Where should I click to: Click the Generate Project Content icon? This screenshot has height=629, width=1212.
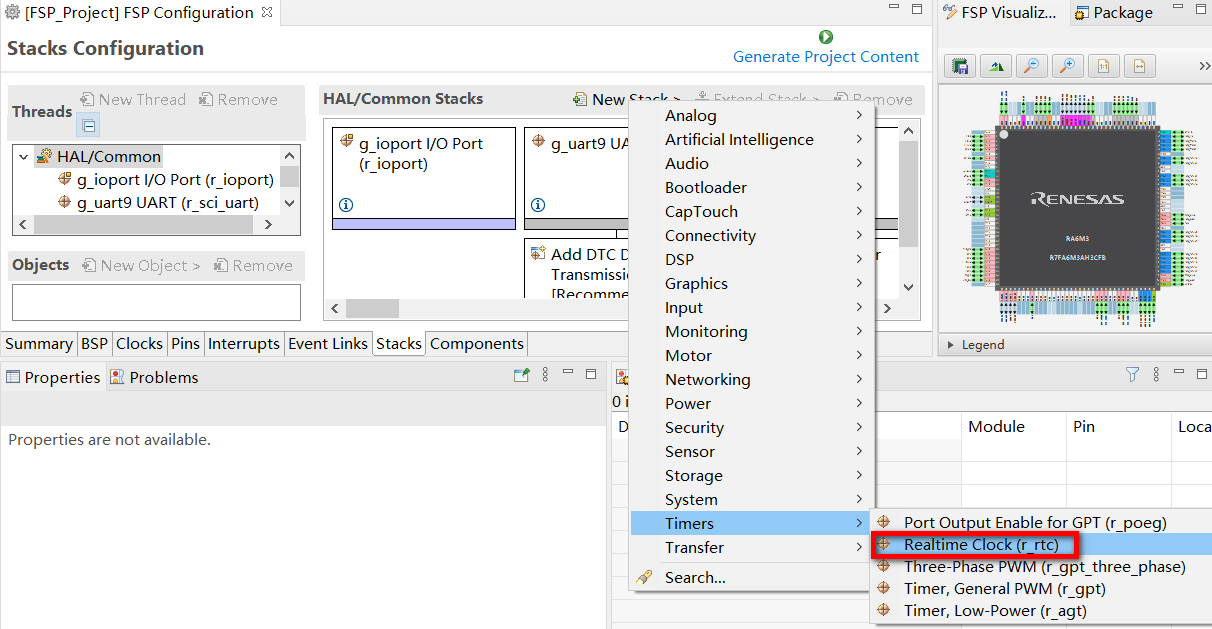pos(826,37)
